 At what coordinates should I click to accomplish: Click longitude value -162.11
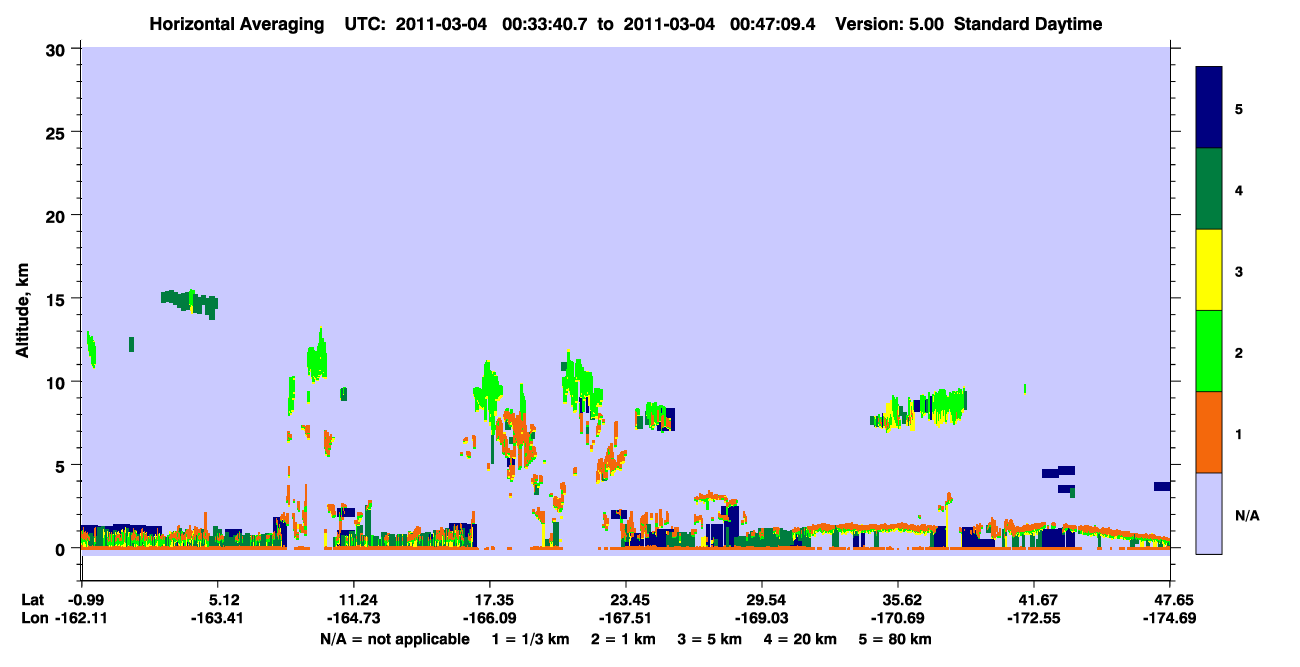pyautogui.click(x=82, y=619)
